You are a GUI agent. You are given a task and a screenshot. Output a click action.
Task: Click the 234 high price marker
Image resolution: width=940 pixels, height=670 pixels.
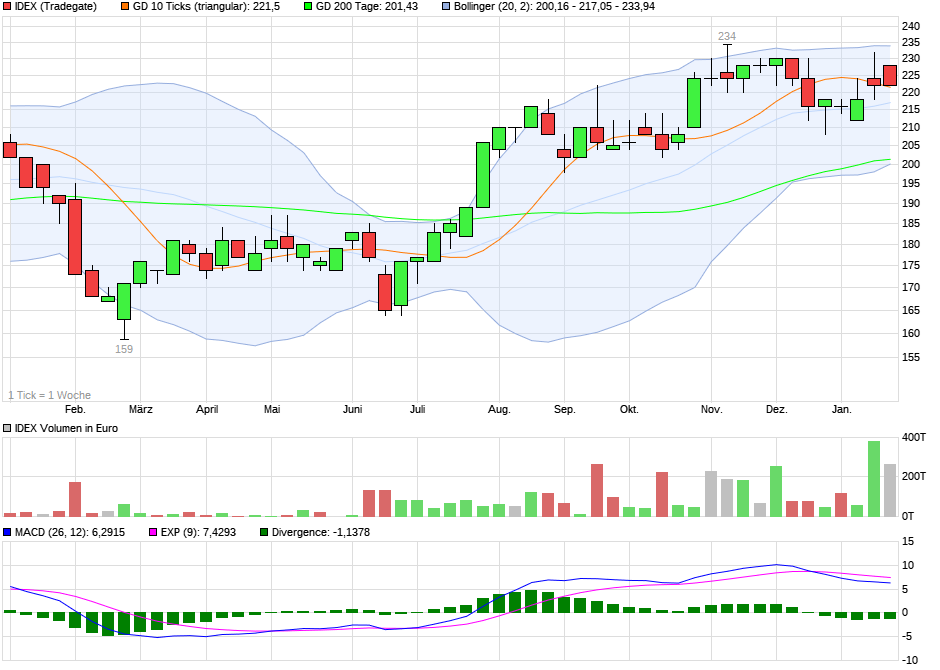(726, 35)
